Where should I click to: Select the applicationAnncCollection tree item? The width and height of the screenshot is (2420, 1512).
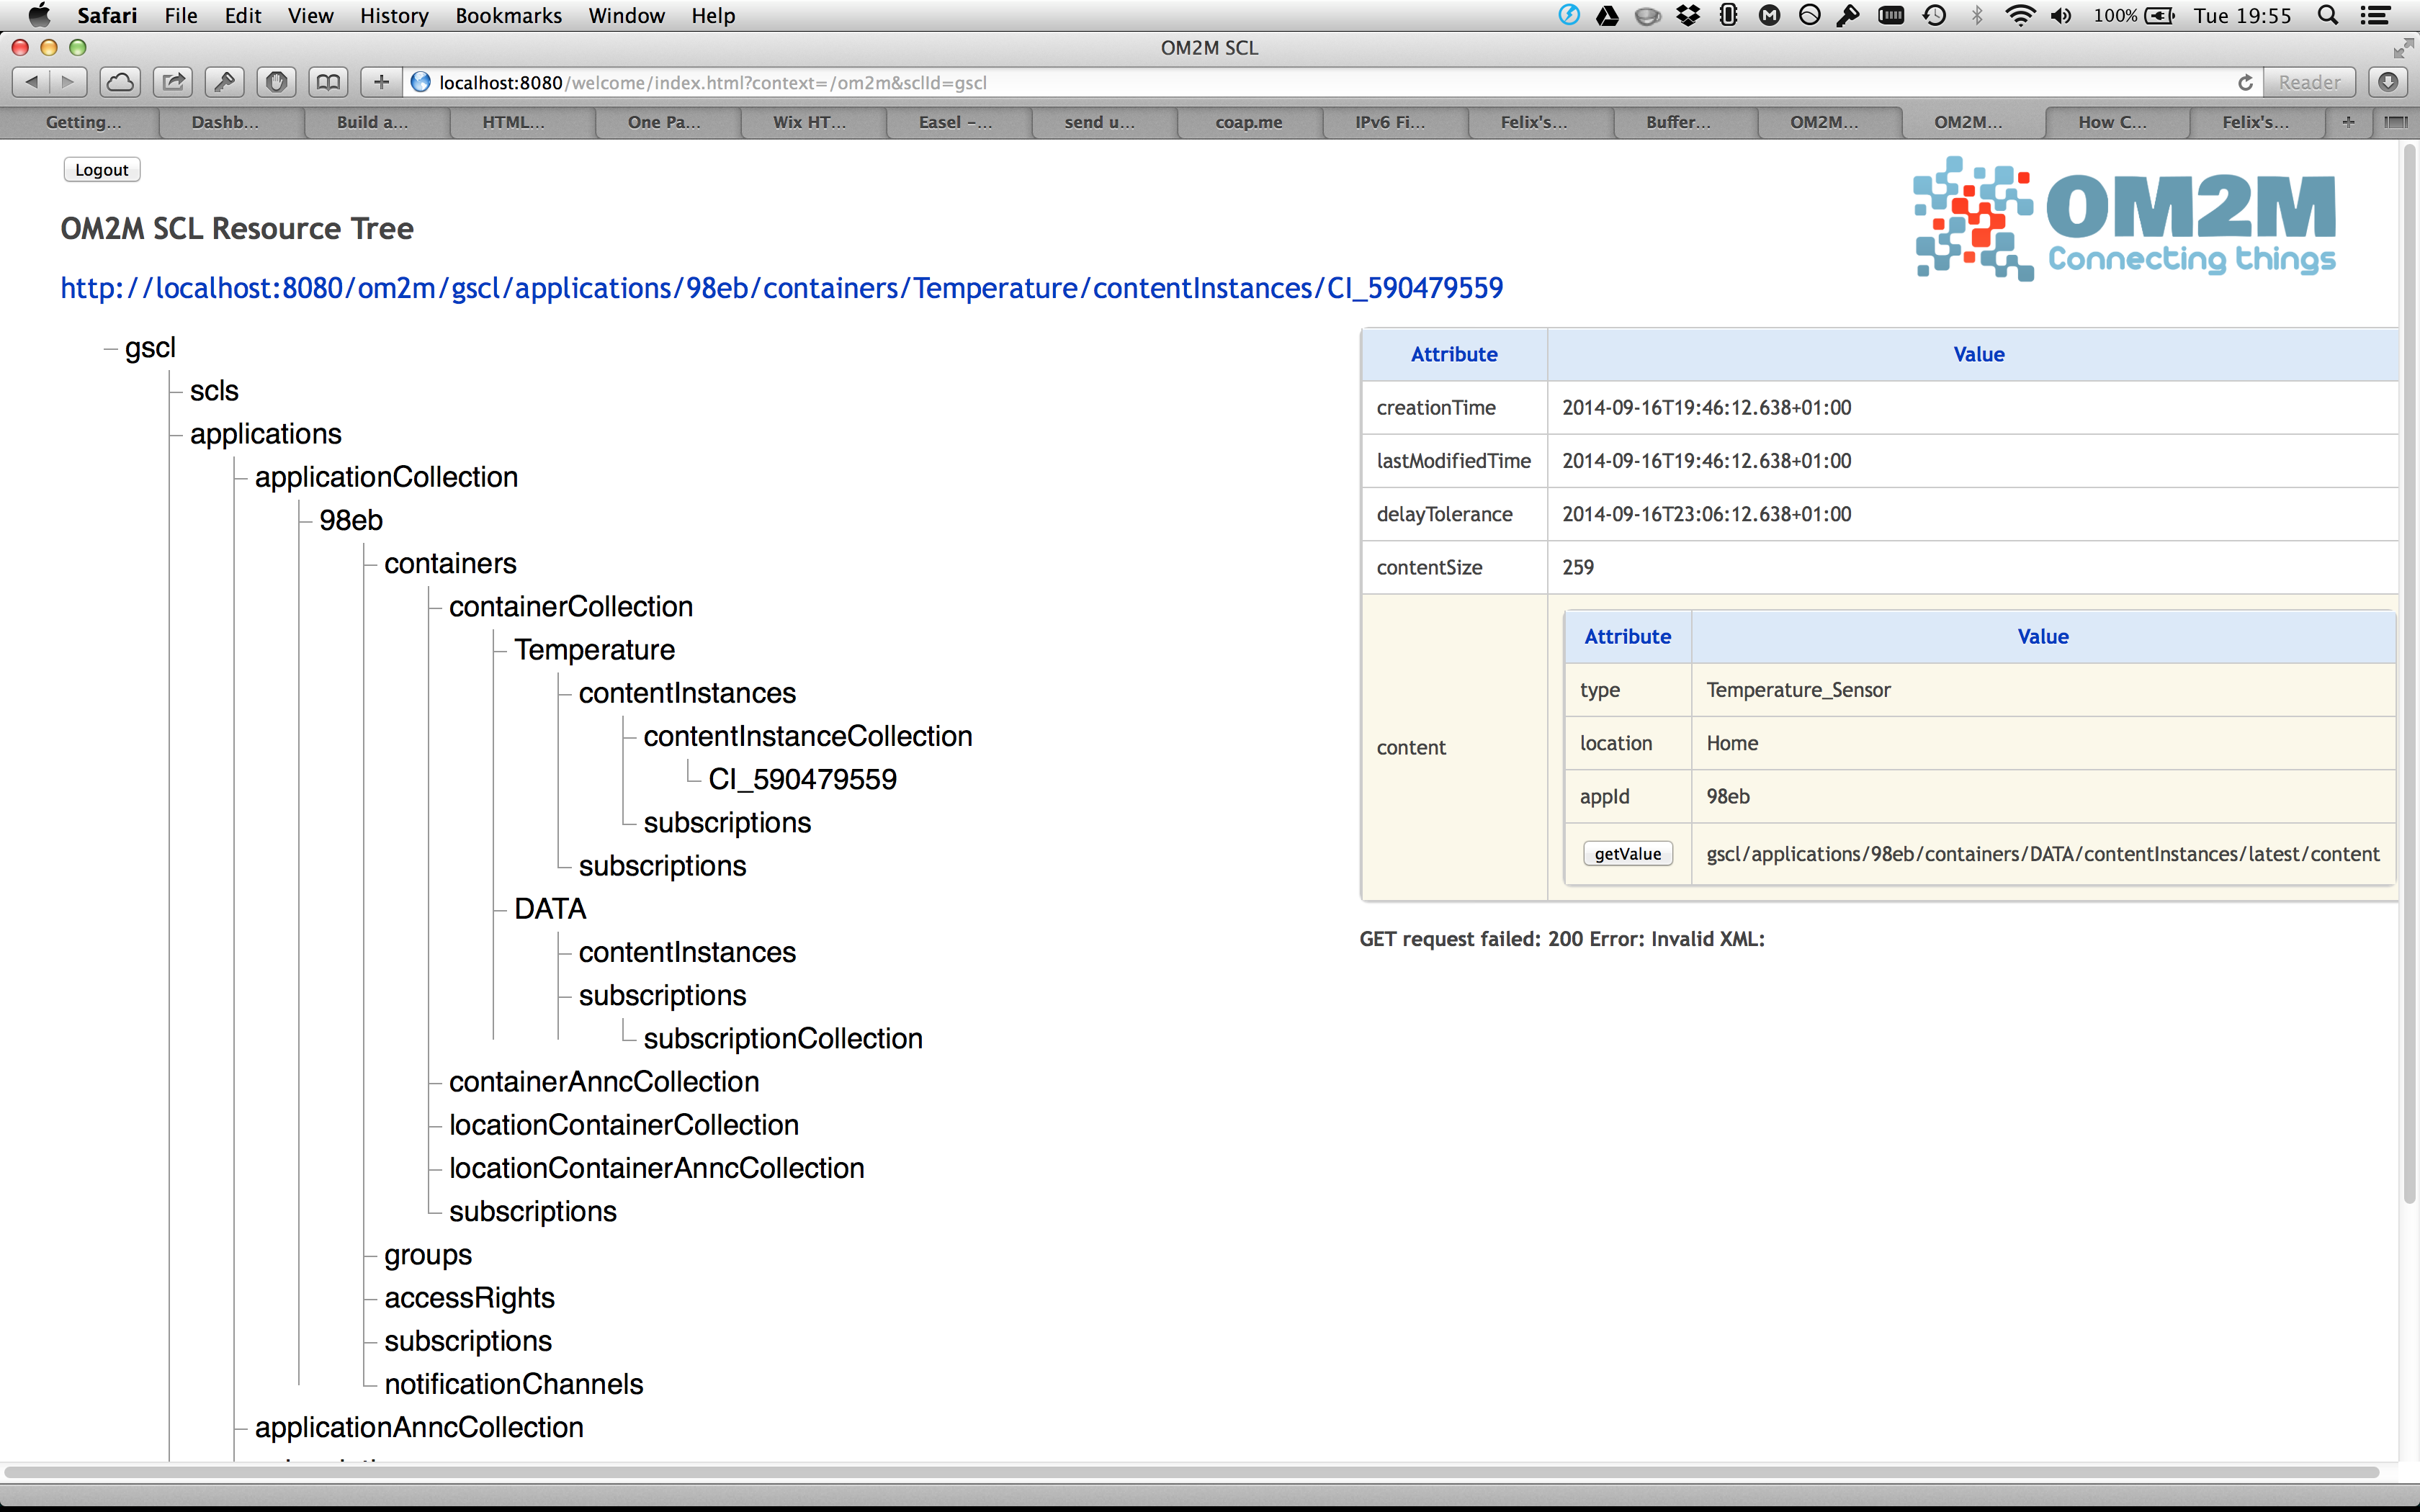[x=419, y=1427]
